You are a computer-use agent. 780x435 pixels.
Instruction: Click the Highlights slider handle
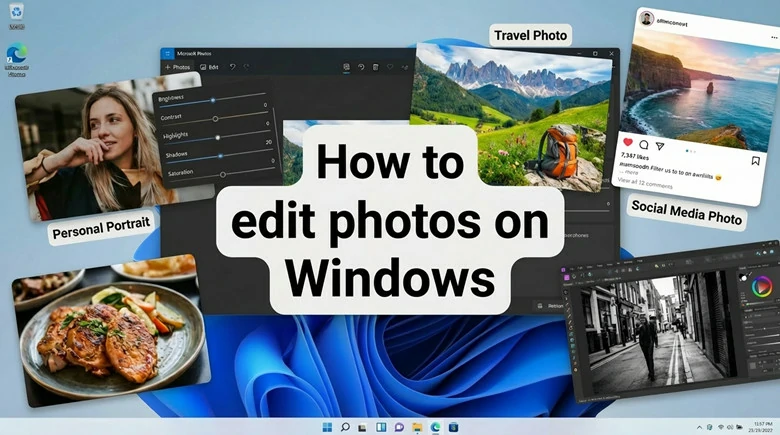[217, 137]
